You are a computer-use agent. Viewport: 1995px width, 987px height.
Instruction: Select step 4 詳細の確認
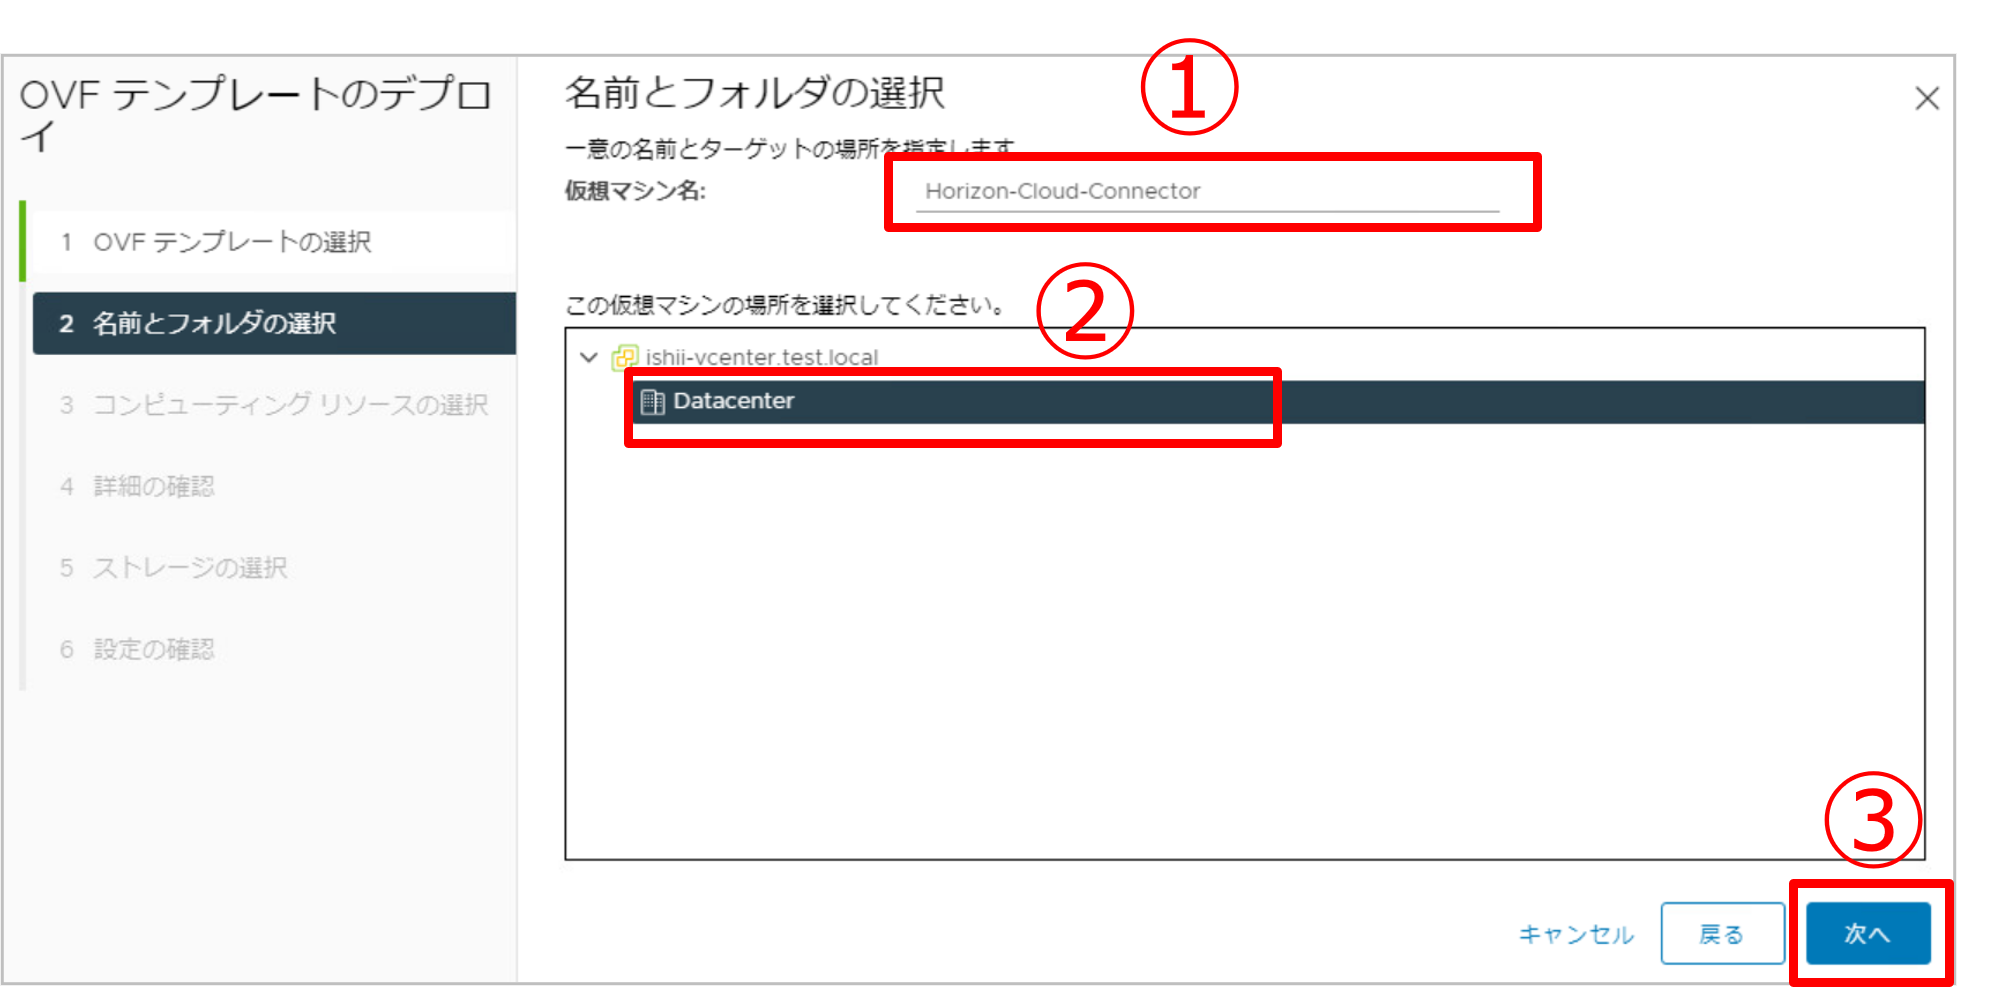tap(274, 486)
